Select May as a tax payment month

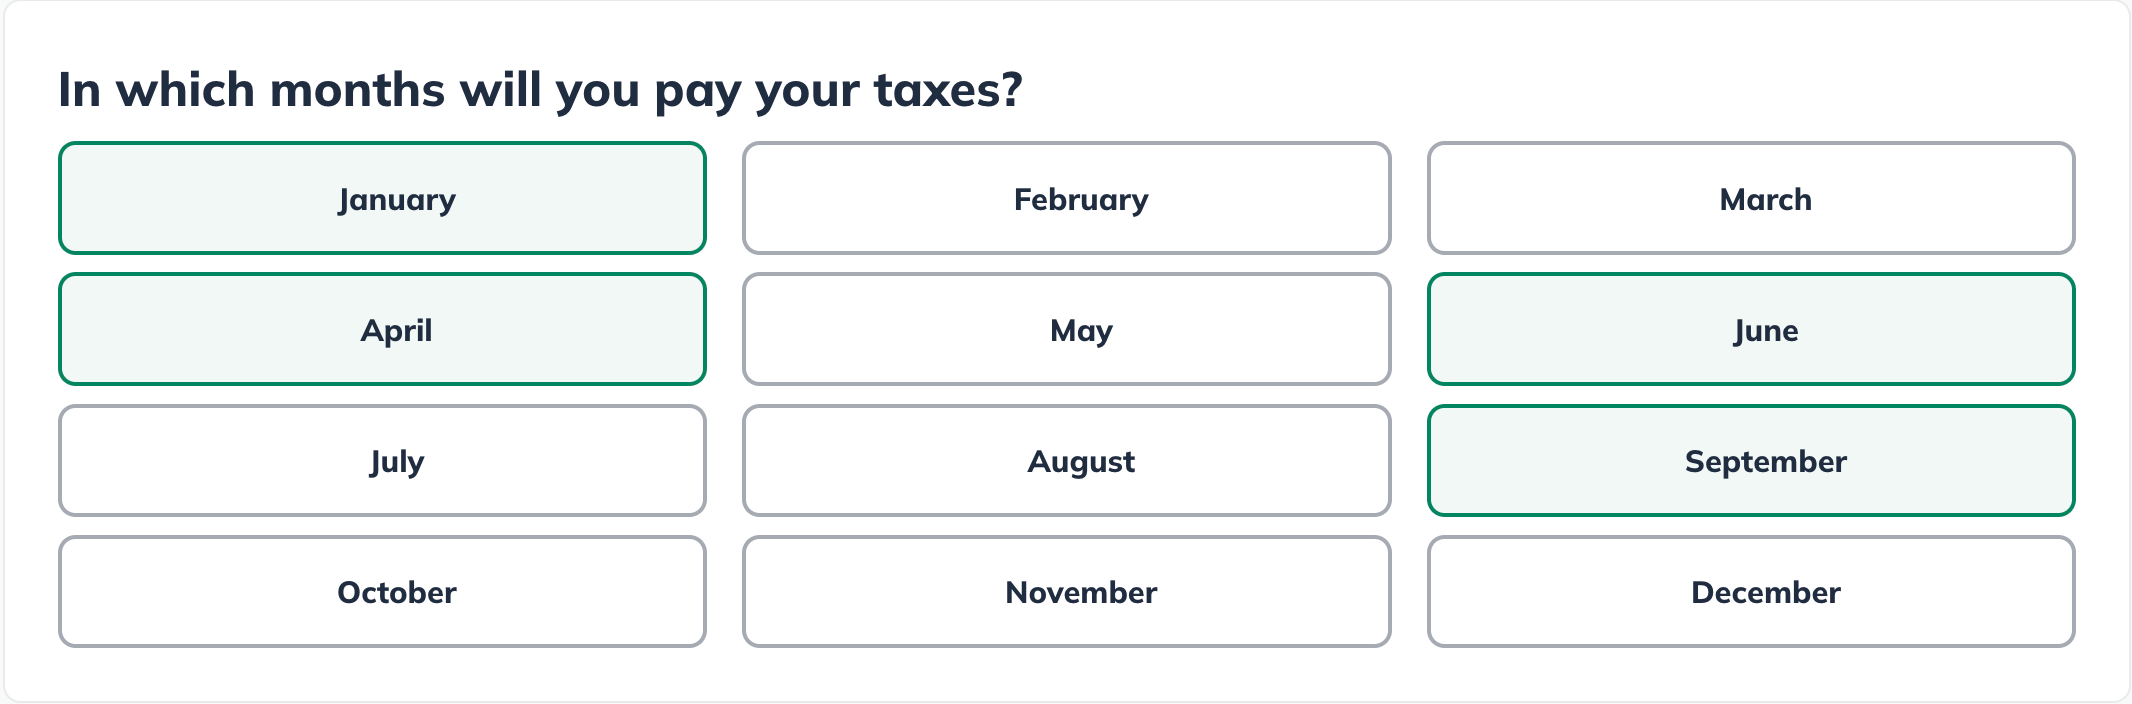tap(1079, 329)
